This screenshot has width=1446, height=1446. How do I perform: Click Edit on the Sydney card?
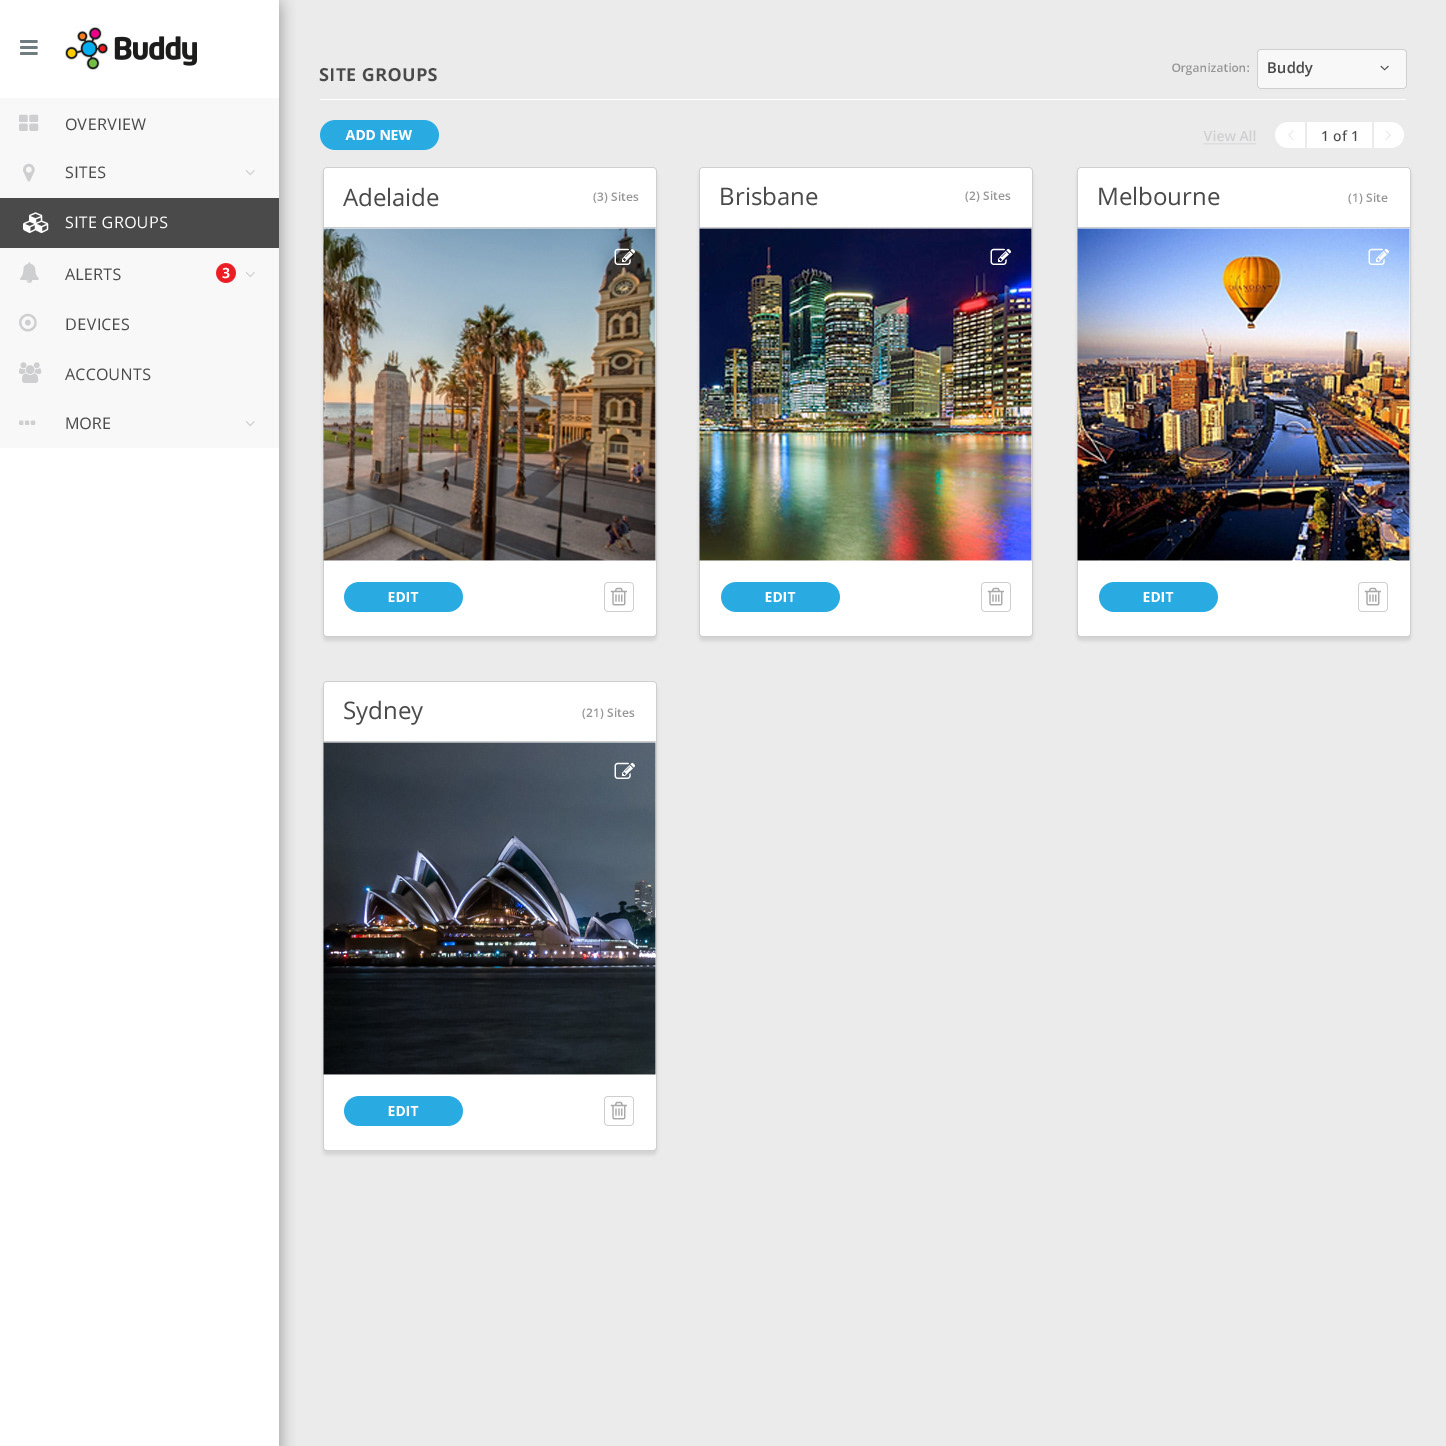click(x=403, y=1111)
